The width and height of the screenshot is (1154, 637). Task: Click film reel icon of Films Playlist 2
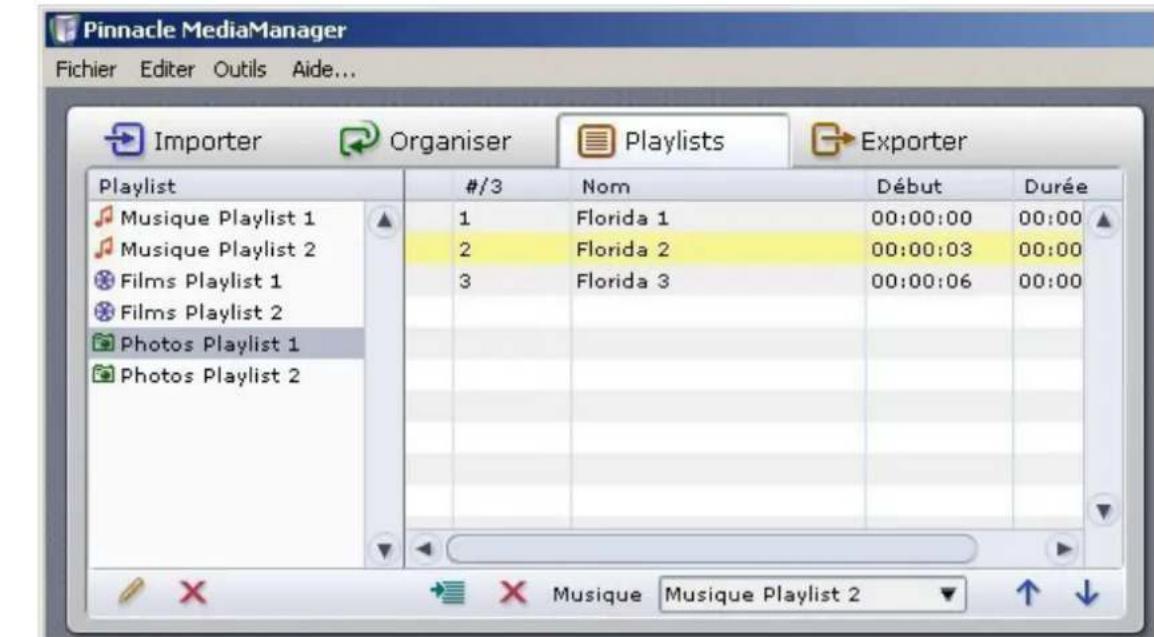105,312
